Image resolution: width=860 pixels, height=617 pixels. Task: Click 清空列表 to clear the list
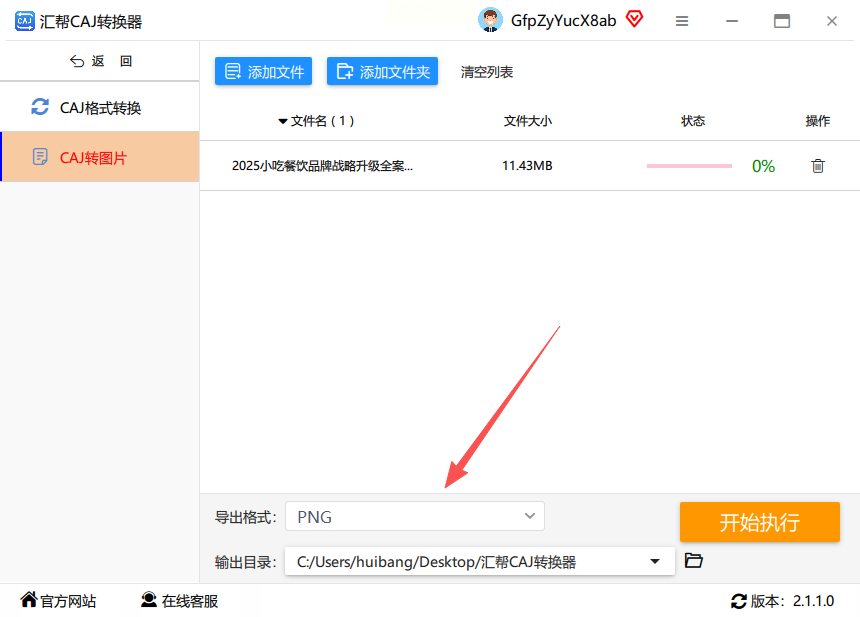[486, 72]
